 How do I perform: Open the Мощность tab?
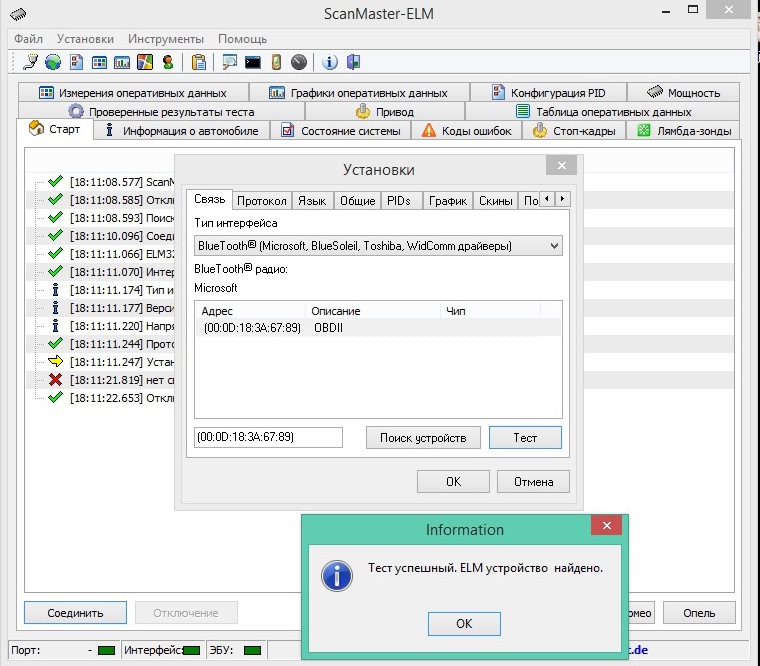coord(683,93)
